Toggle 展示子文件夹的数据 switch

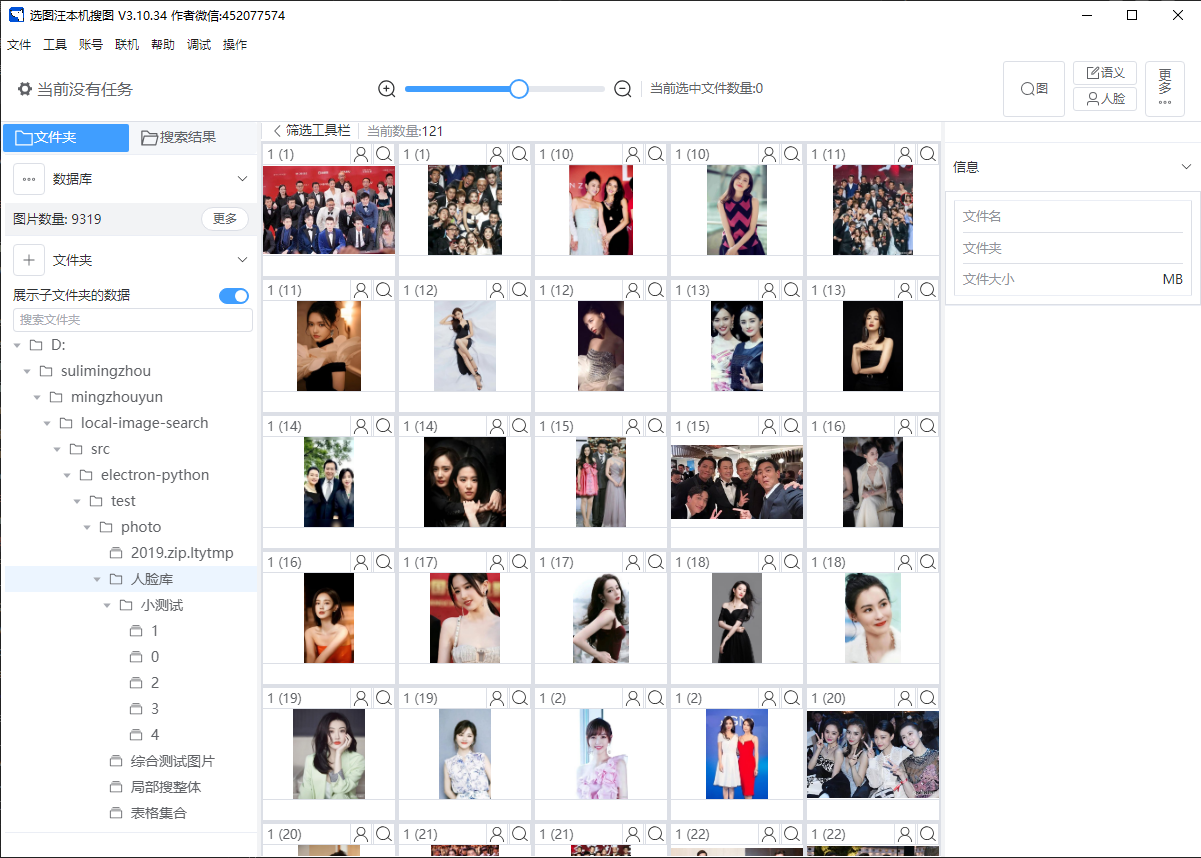click(234, 295)
